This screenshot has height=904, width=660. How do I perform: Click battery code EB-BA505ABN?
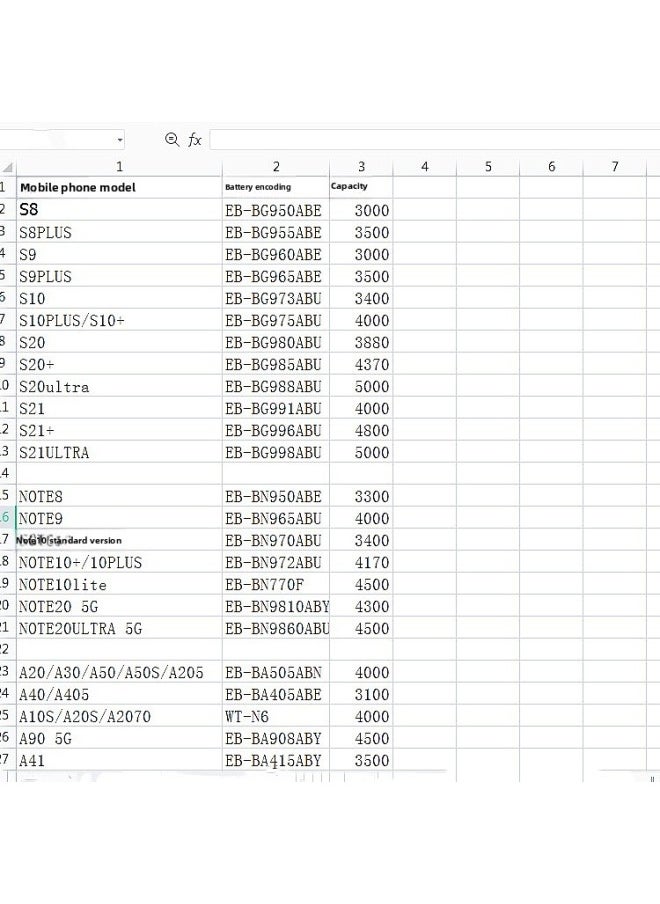(276, 672)
